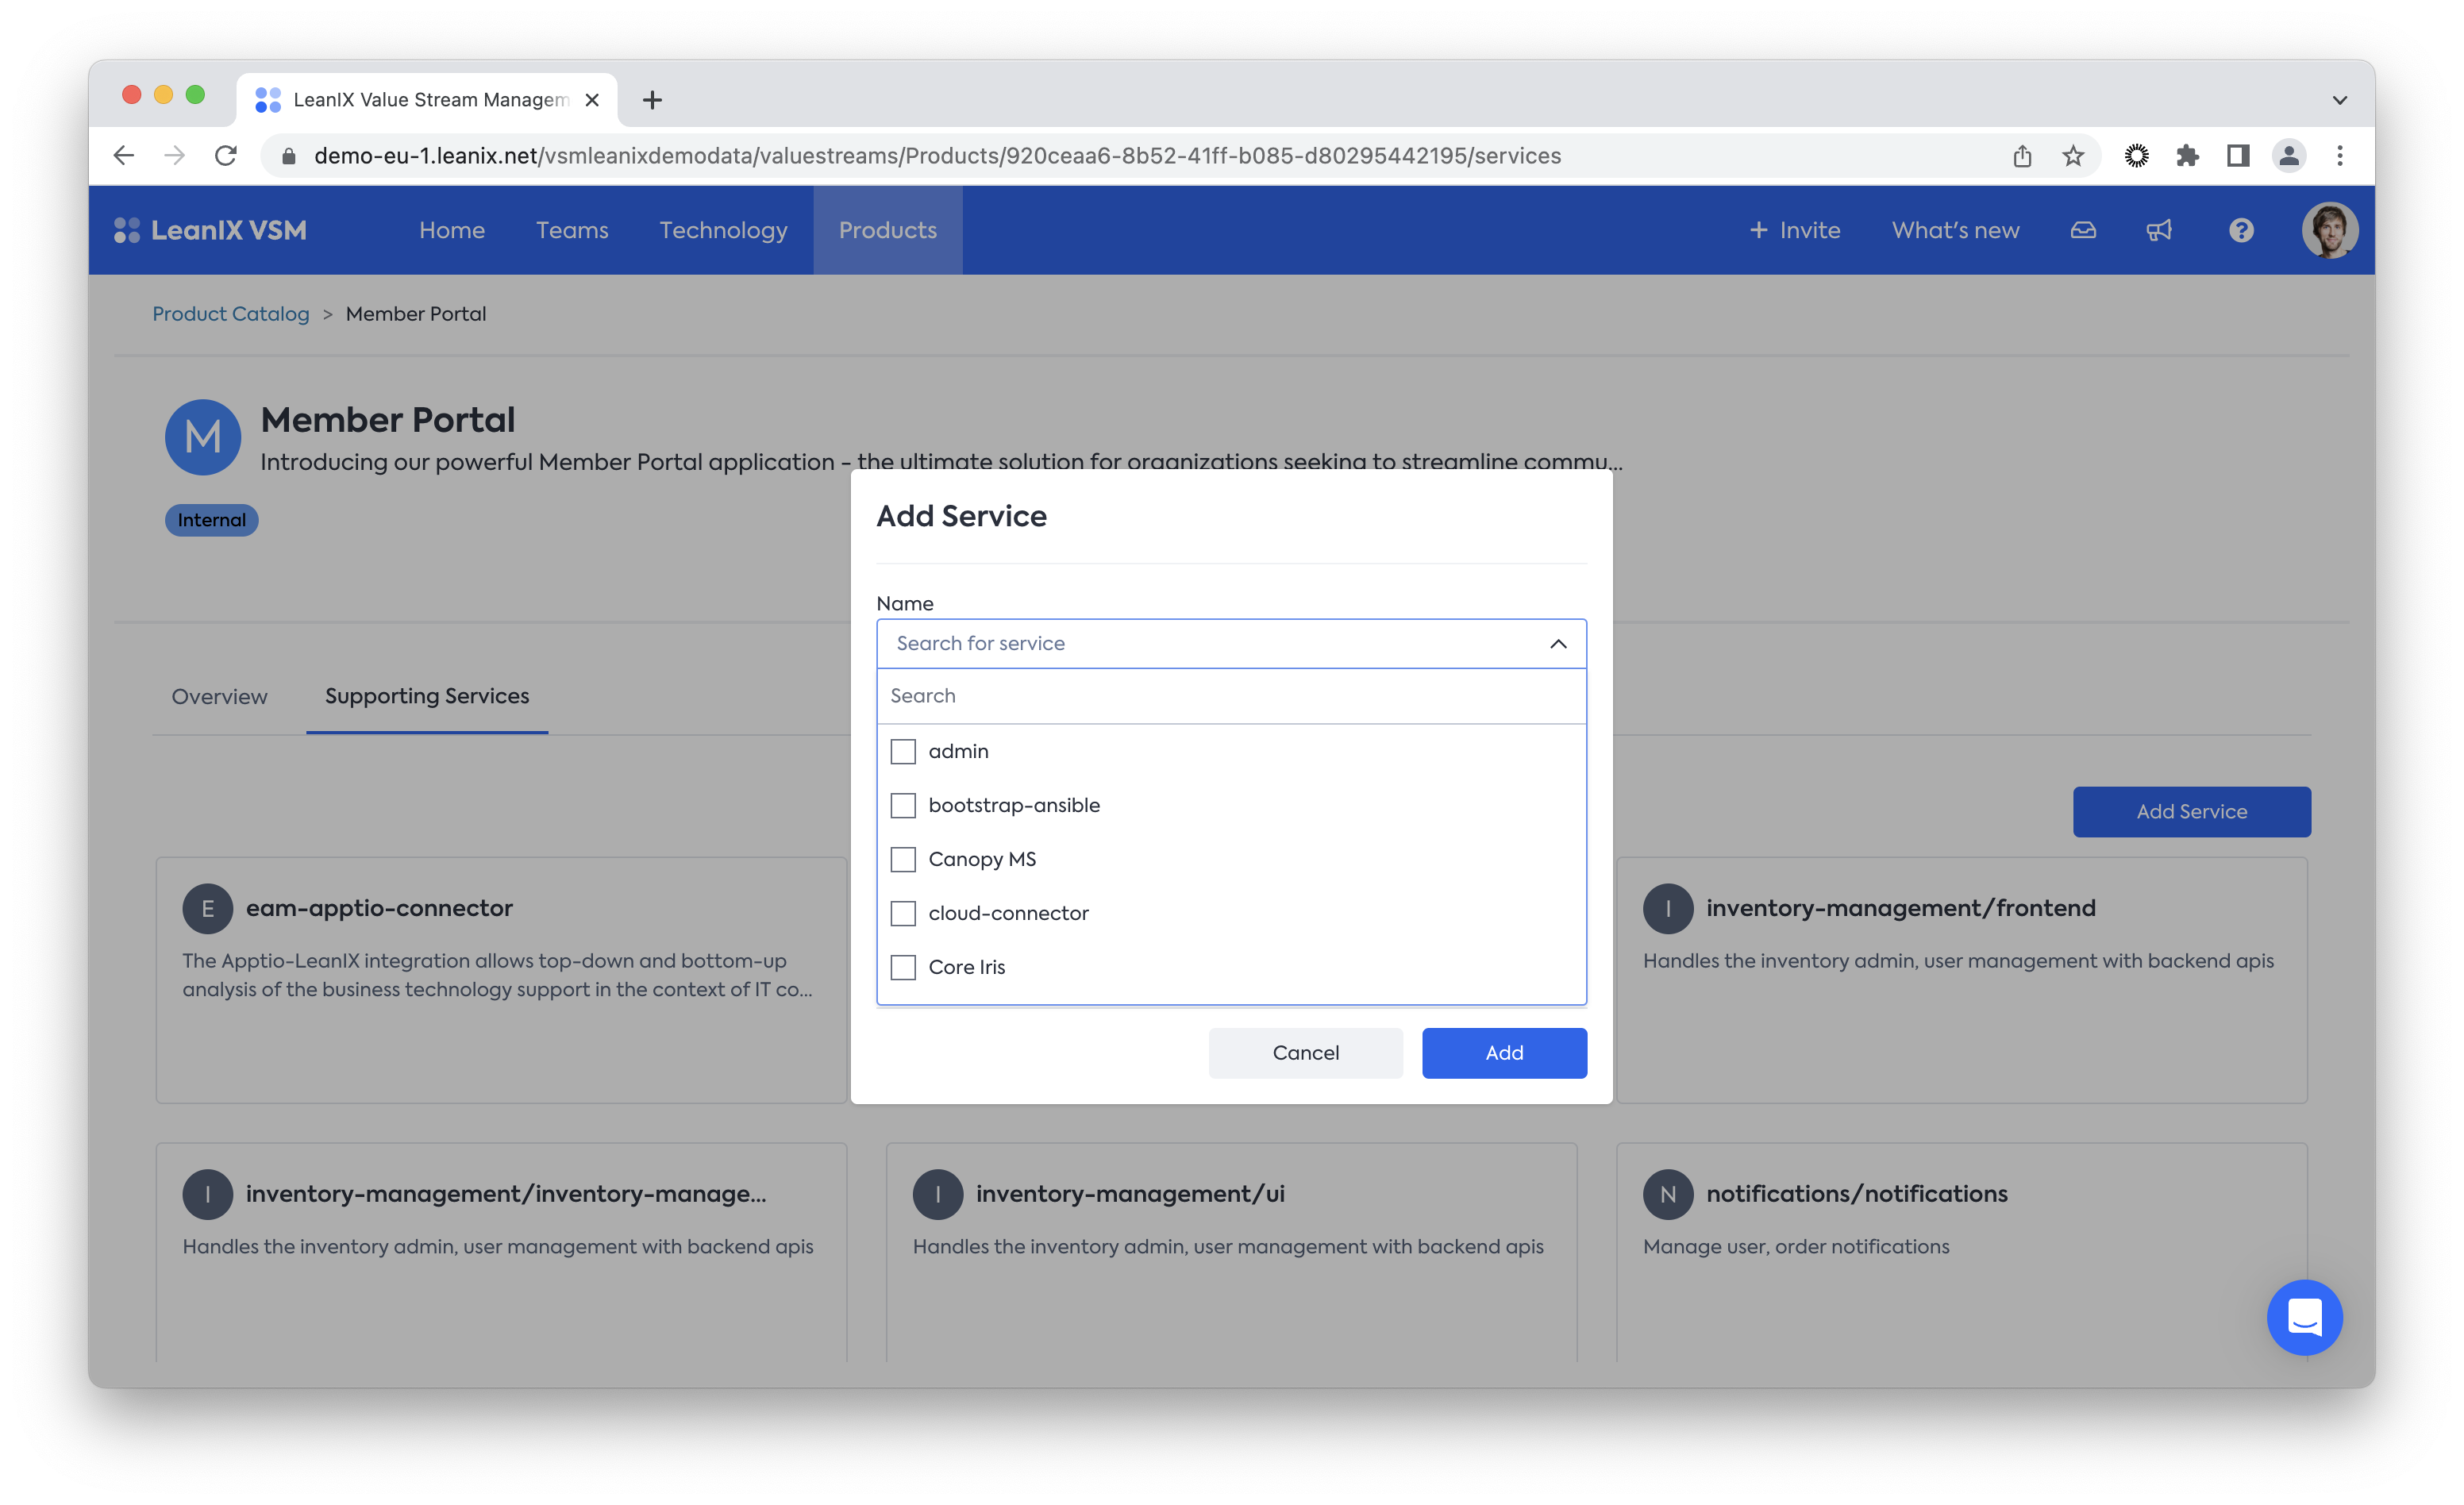Open the chat support bubble
Viewport: 2464px width, 1505px height.
[x=2304, y=1317]
